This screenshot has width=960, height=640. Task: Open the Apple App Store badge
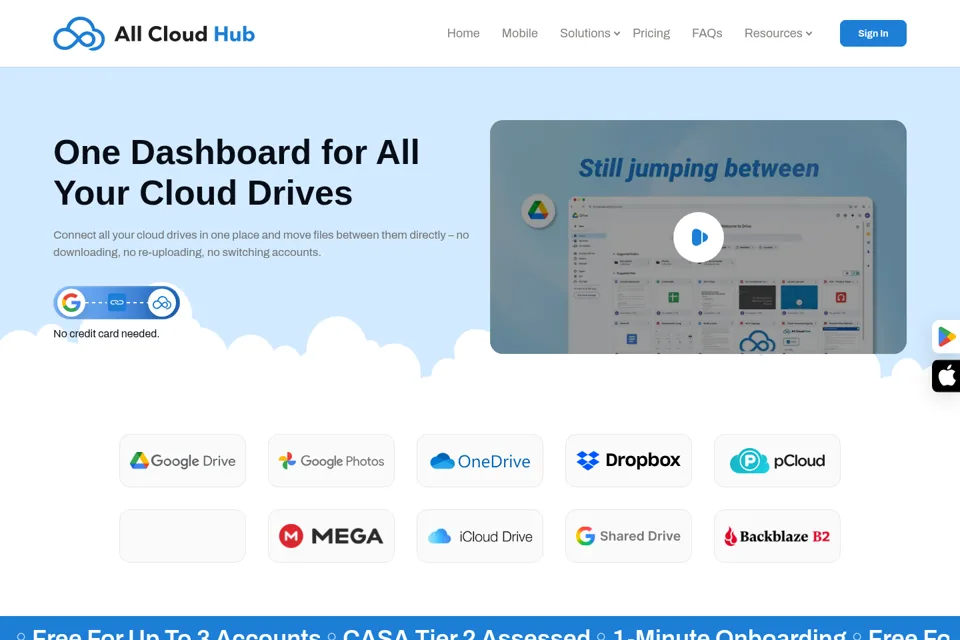(946, 376)
